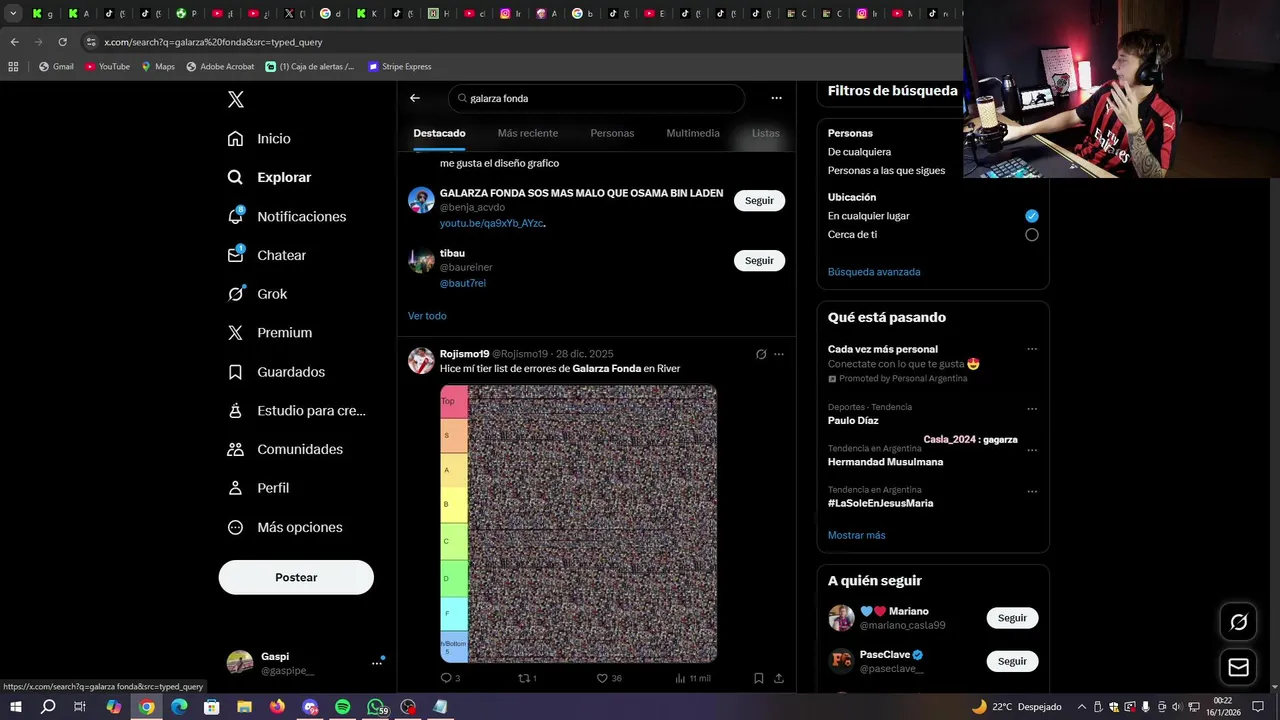Open floating Grok button

pyautogui.click(x=1238, y=622)
